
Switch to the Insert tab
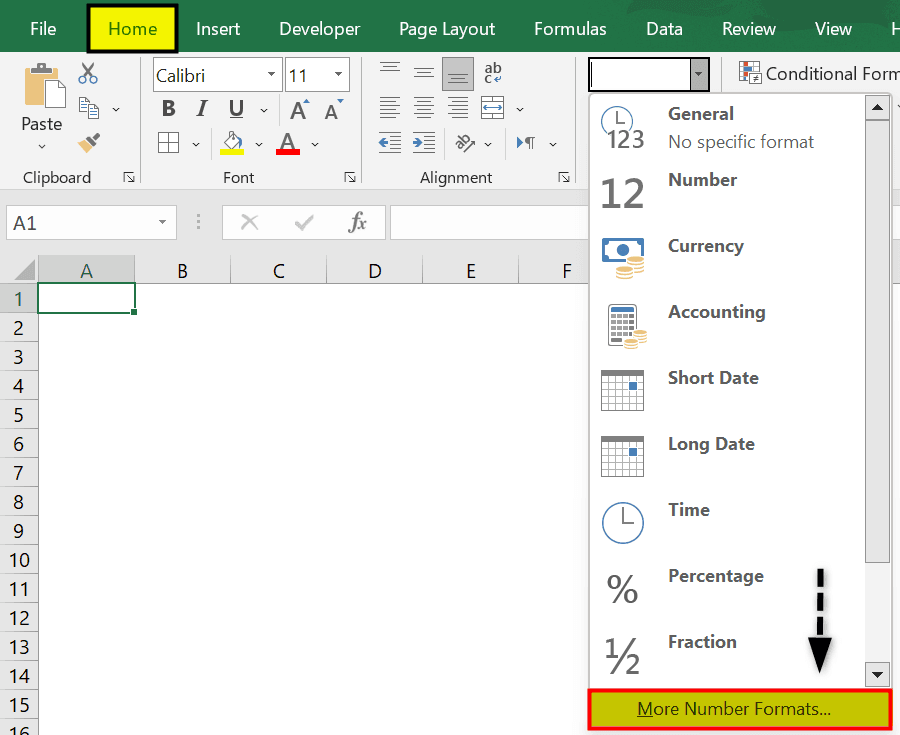pyautogui.click(x=218, y=29)
